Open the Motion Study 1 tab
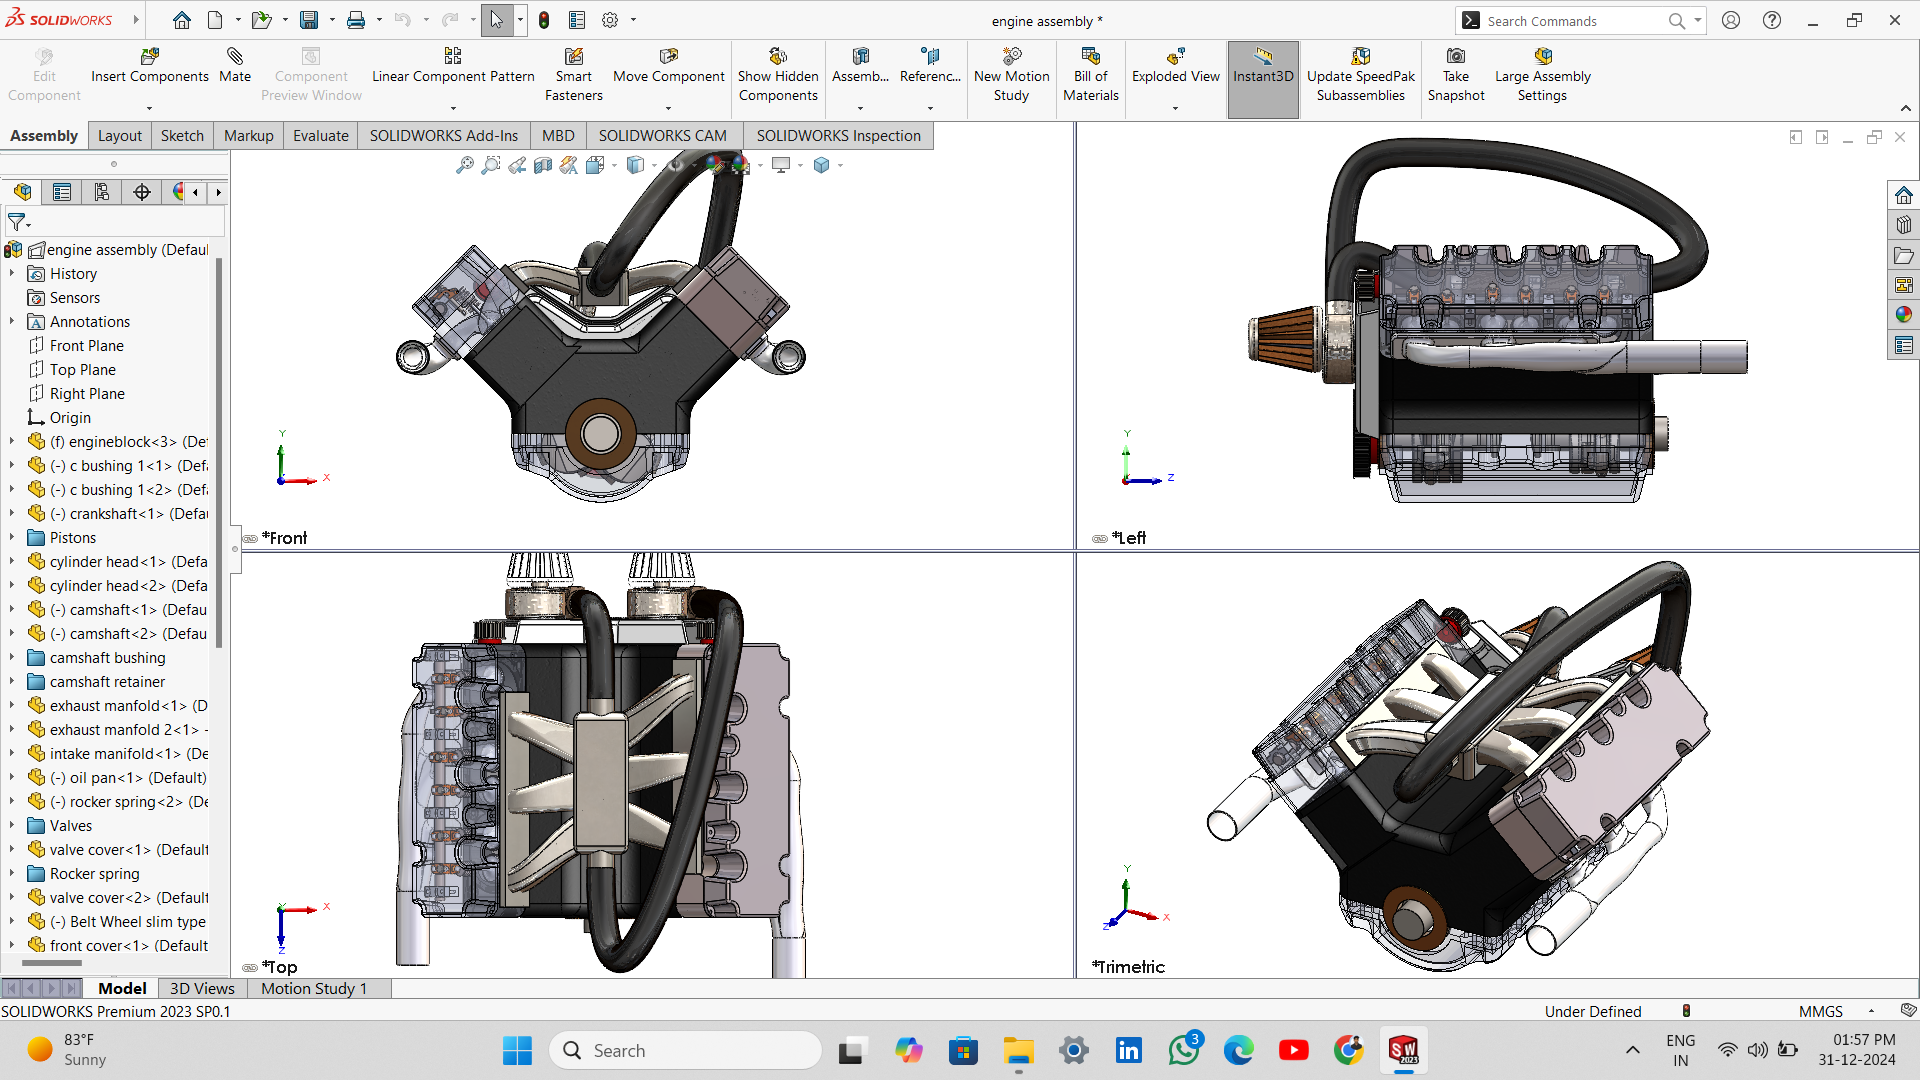This screenshot has width=1920, height=1080. click(x=314, y=988)
